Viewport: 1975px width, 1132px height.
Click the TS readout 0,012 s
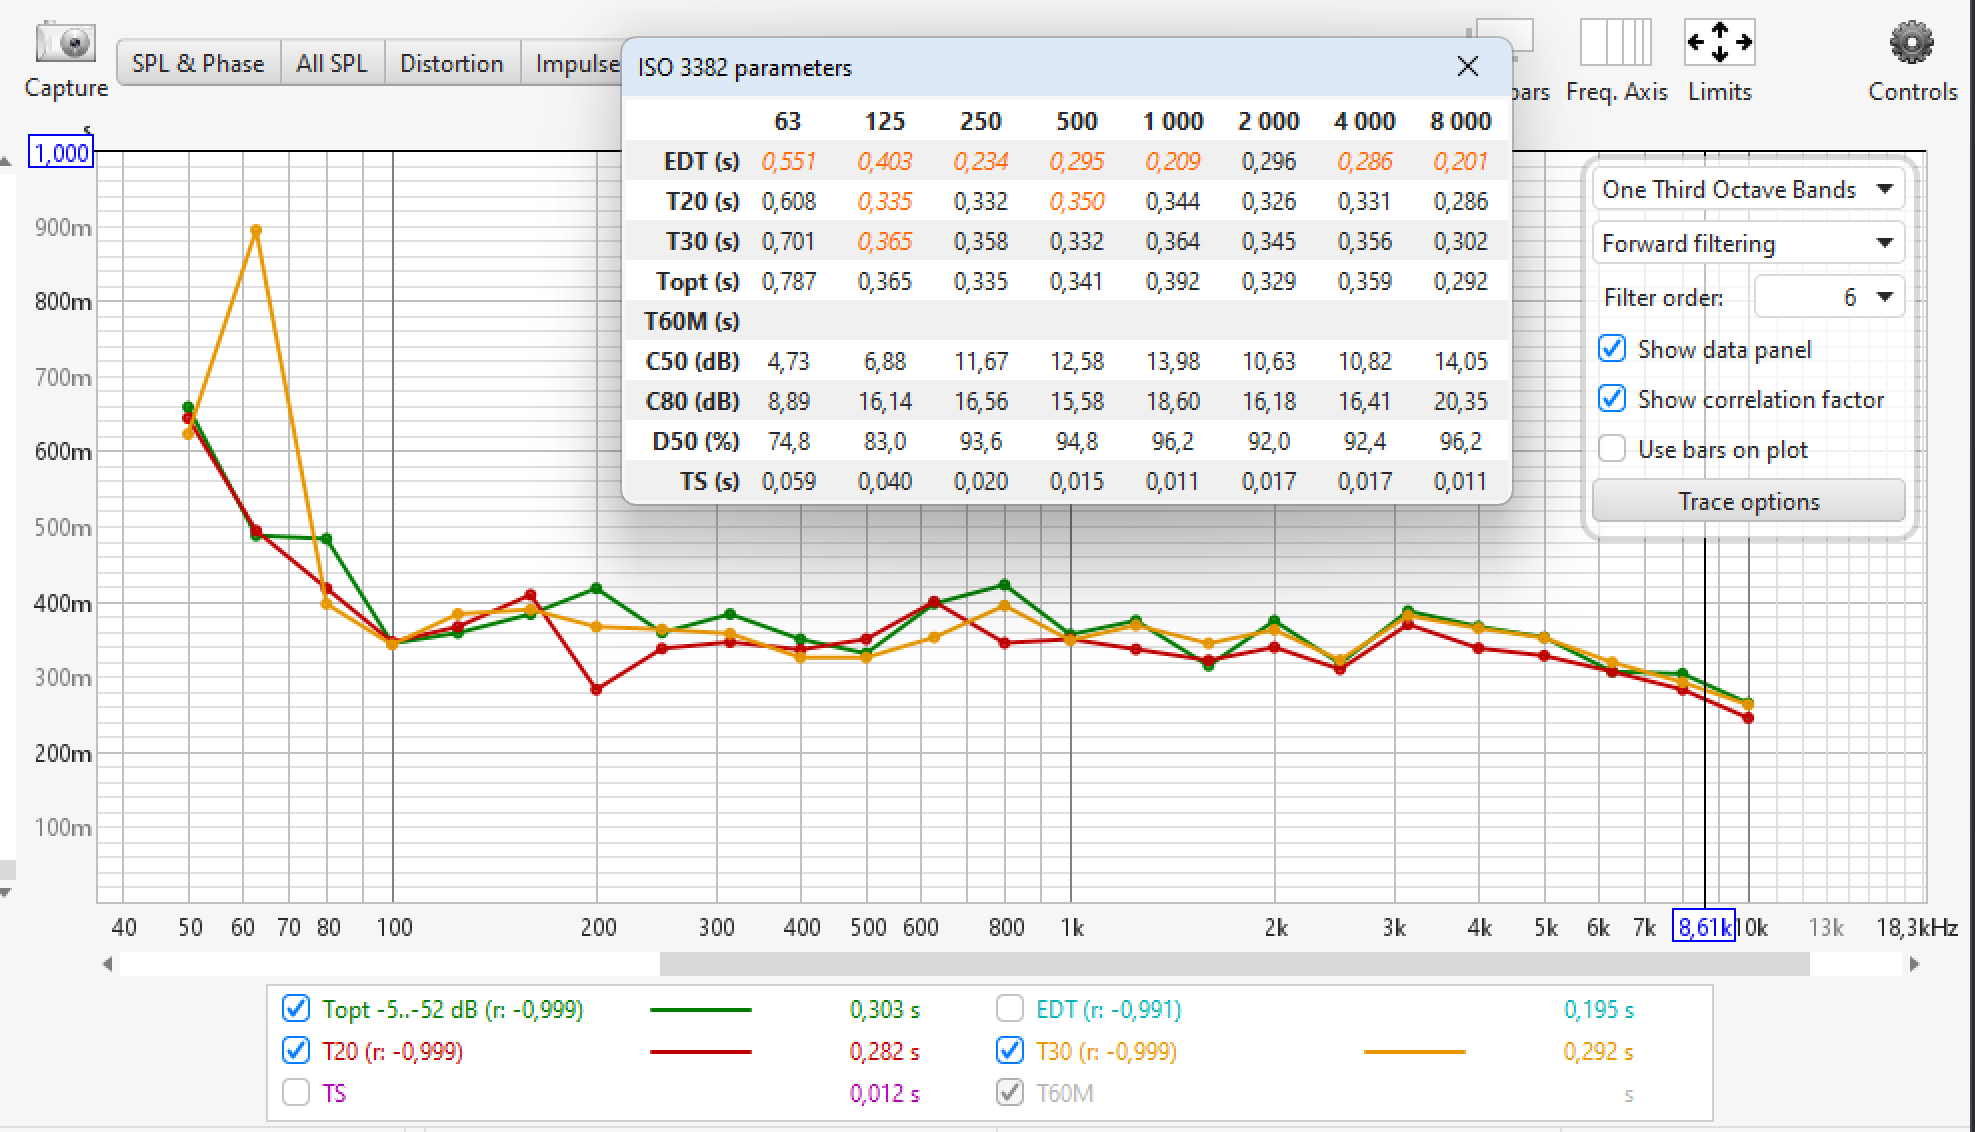tap(885, 1093)
